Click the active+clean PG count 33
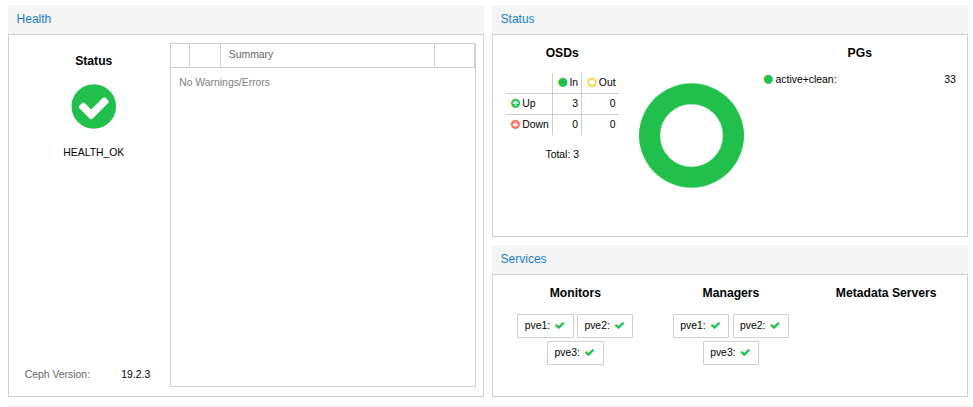The image size is (973, 407). 949,79
